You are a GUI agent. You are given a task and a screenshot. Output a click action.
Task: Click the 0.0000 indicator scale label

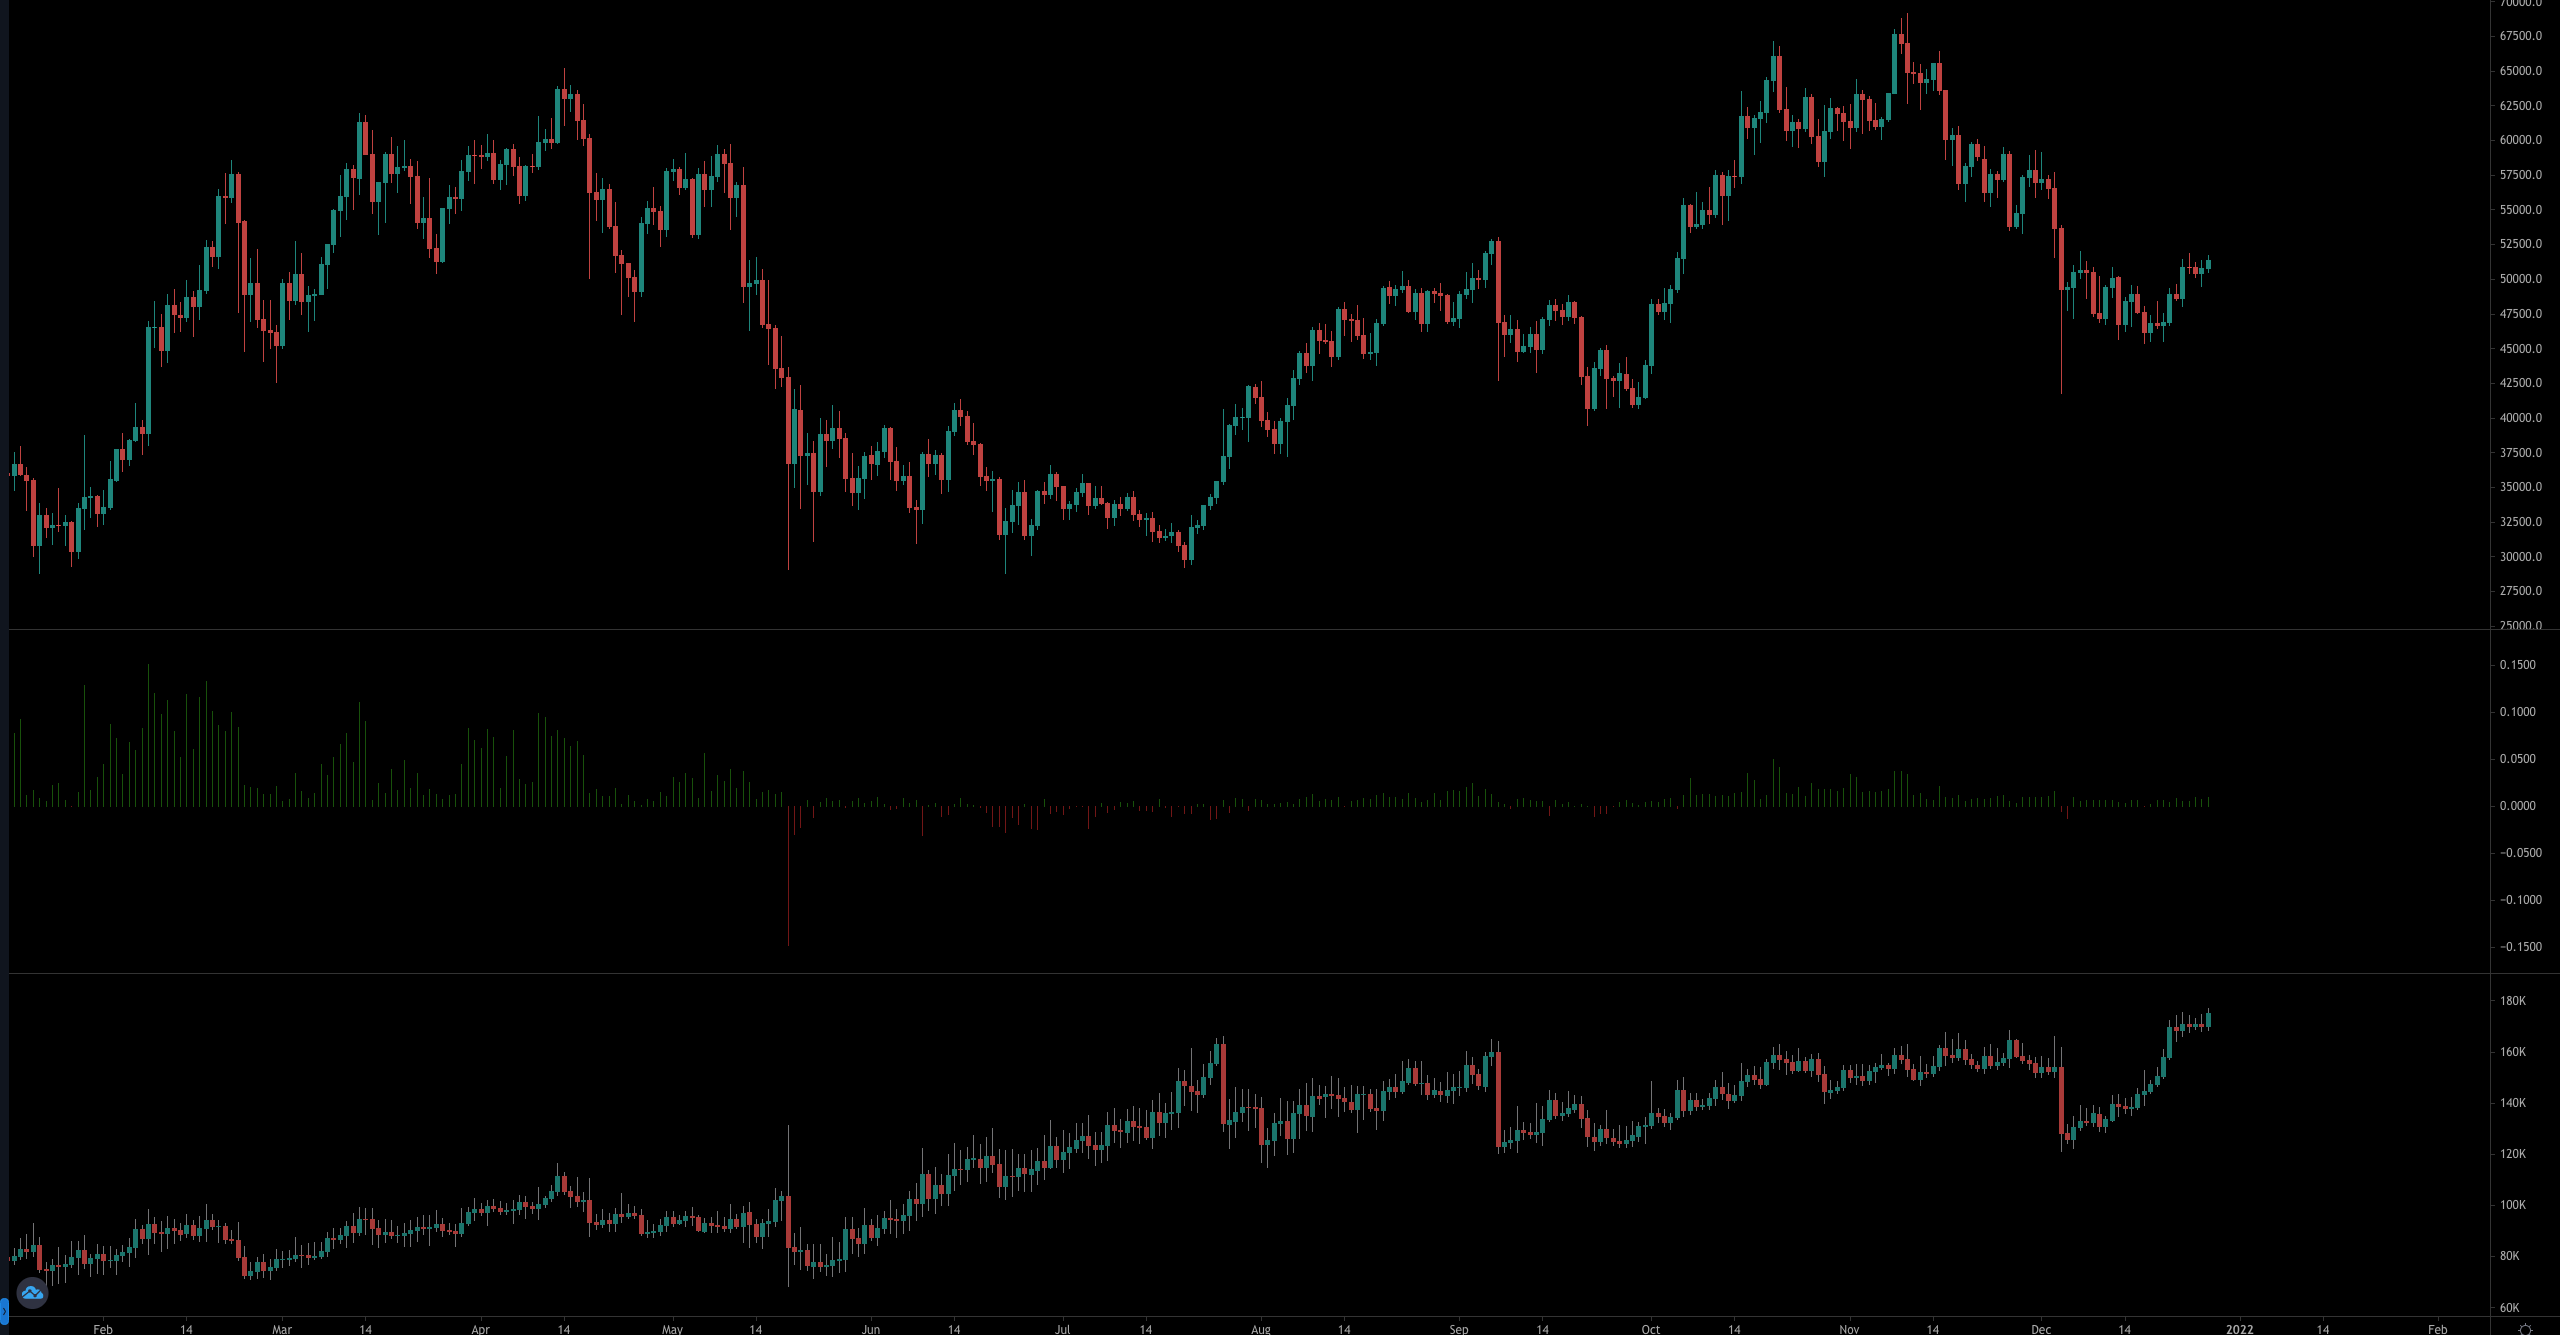2517,806
